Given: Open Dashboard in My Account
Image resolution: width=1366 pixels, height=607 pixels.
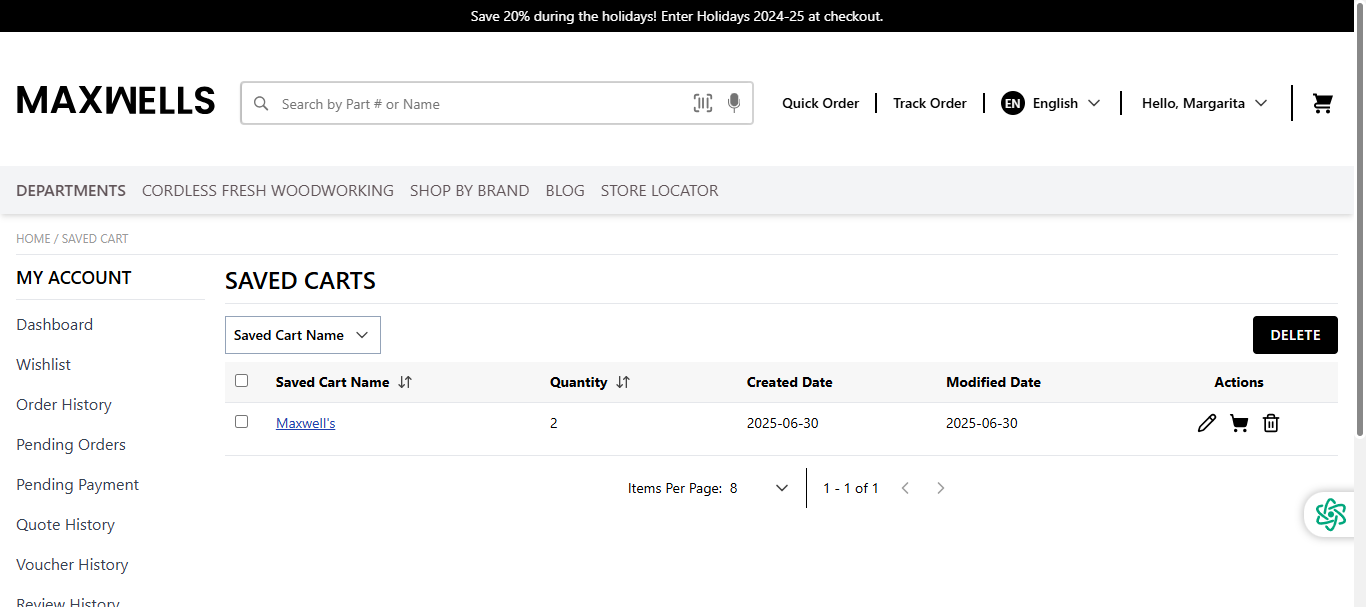Looking at the screenshot, I should click(55, 324).
